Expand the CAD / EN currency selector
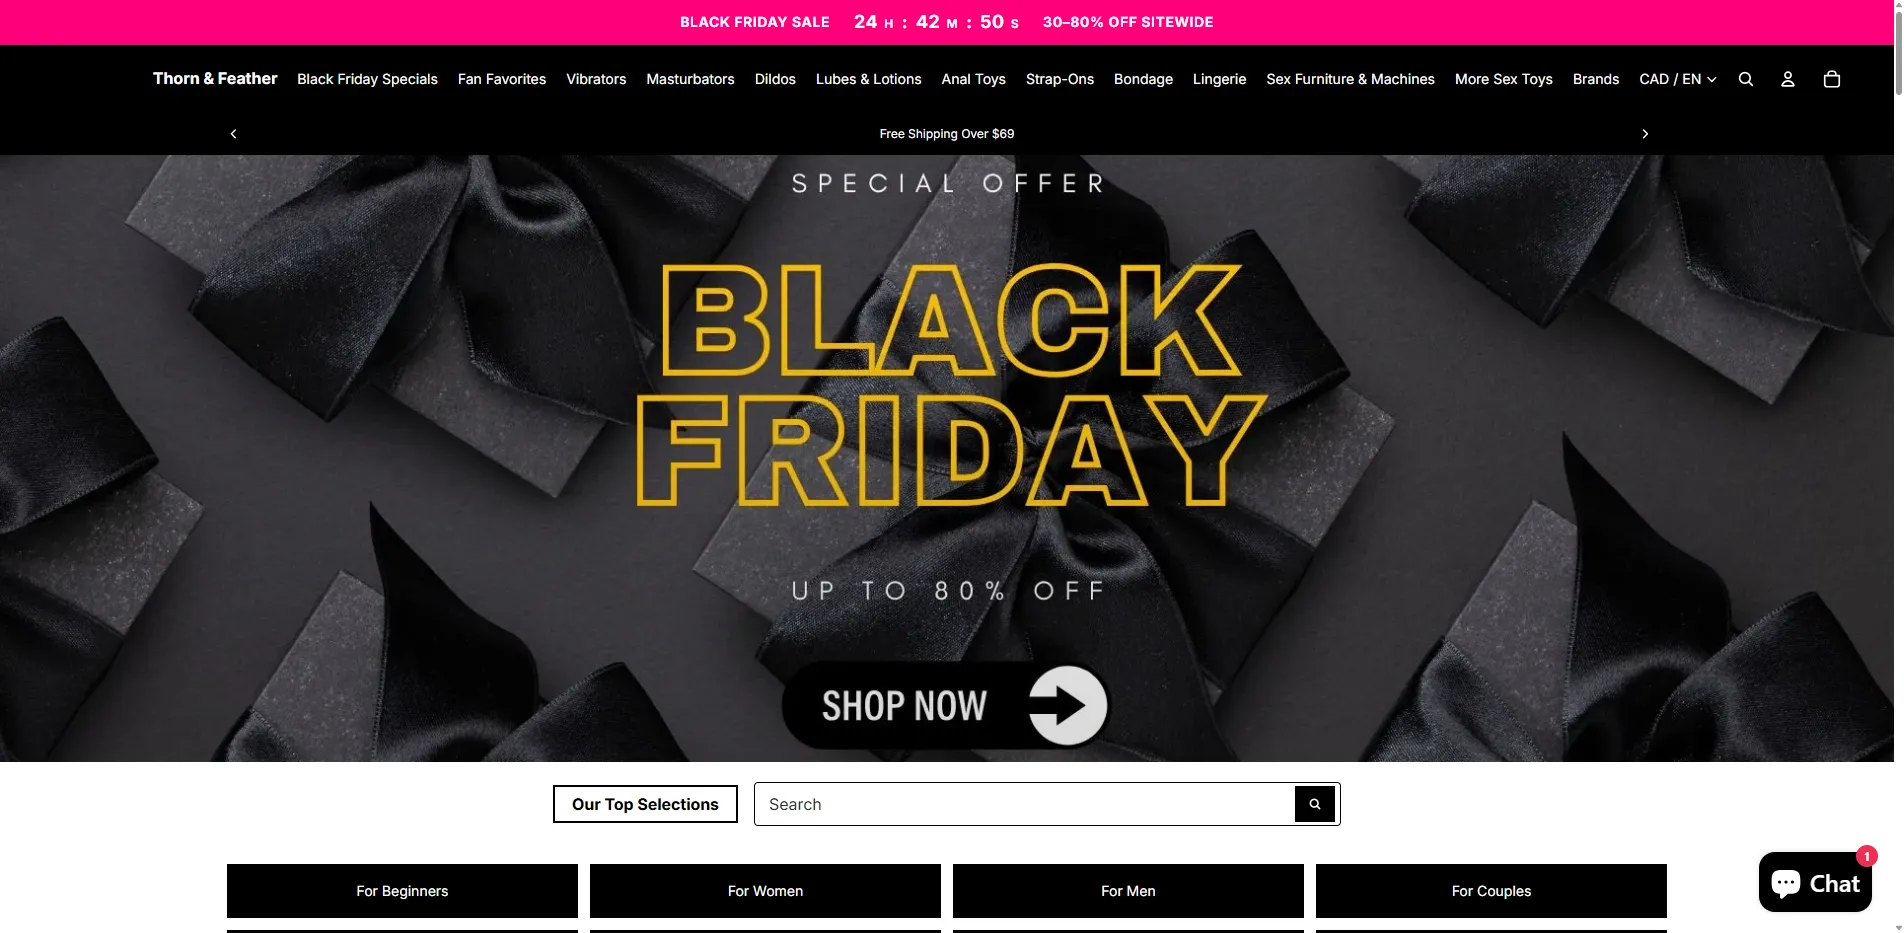Screen dimensions: 1904x933 coord(1678,79)
